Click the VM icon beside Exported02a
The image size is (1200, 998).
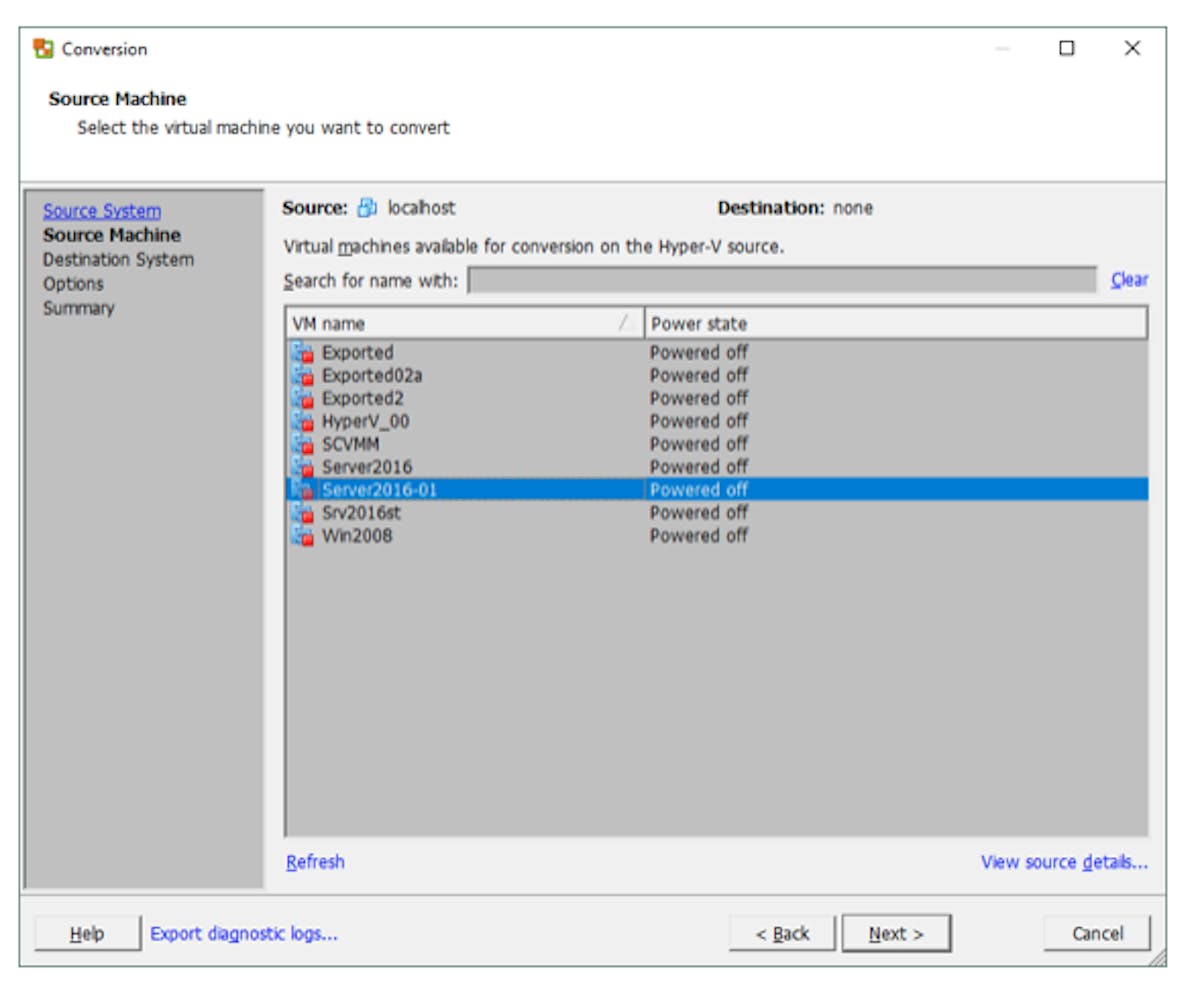(302, 376)
